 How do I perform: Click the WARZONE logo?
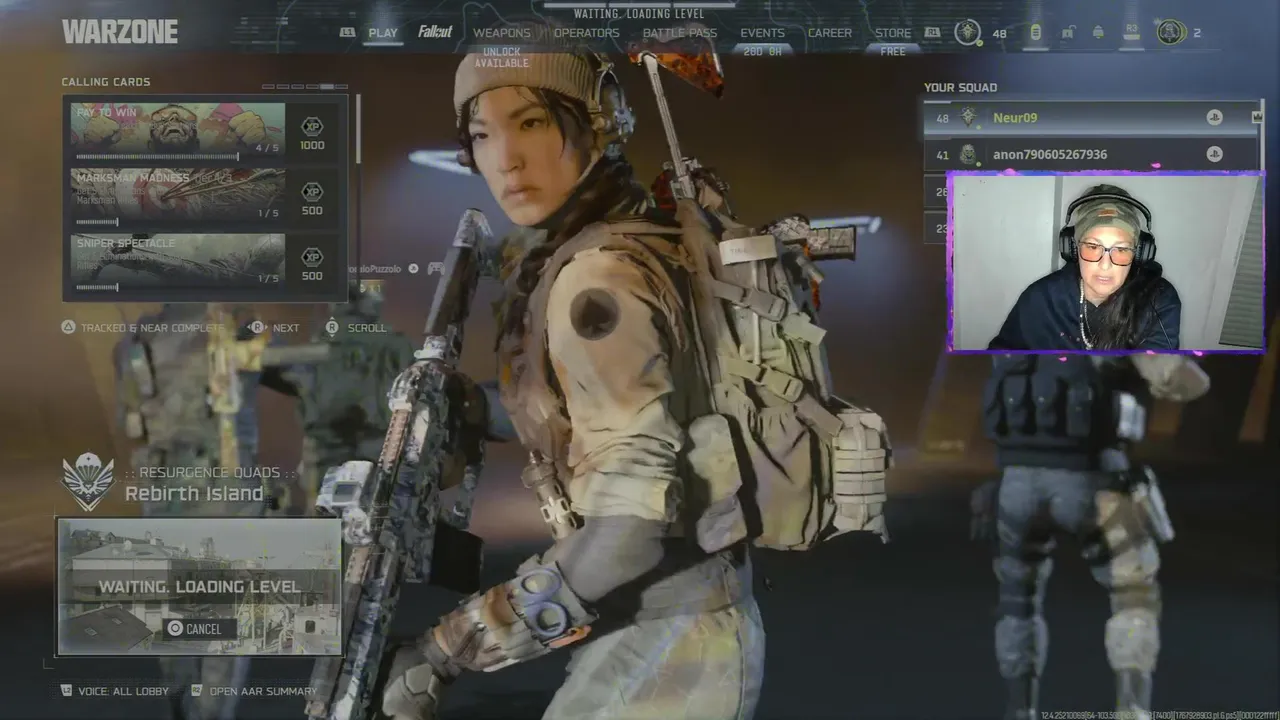pos(120,32)
